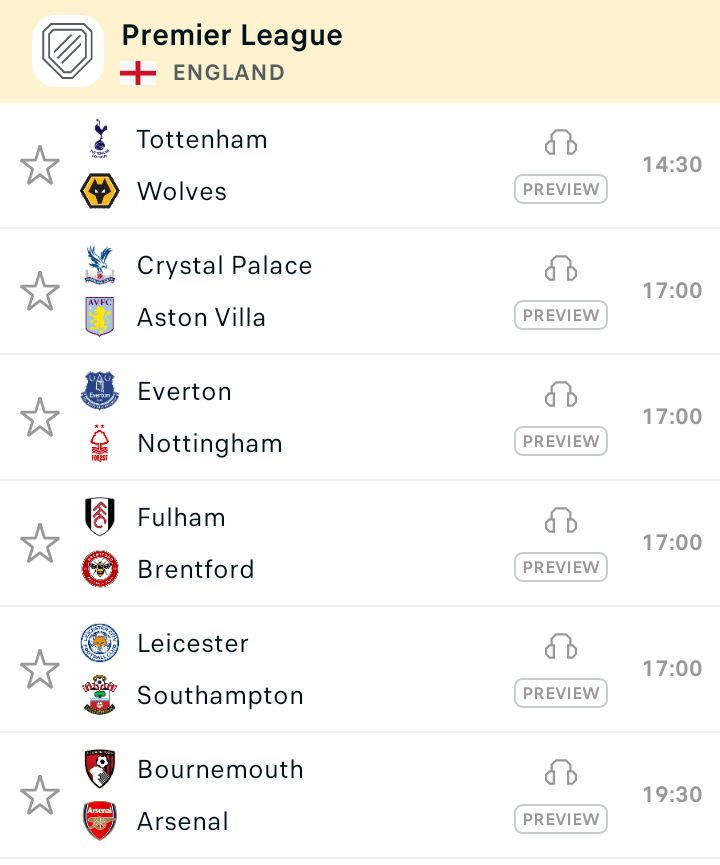
Task: Open audio commentary for Leicester vs Southampton
Action: click(561, 646)
